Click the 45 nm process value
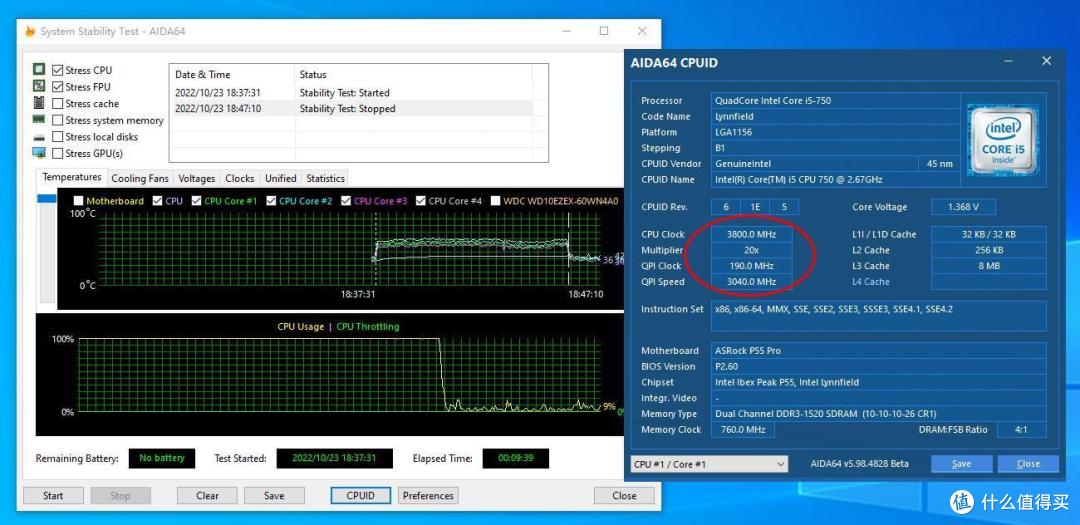 (939, 164)
